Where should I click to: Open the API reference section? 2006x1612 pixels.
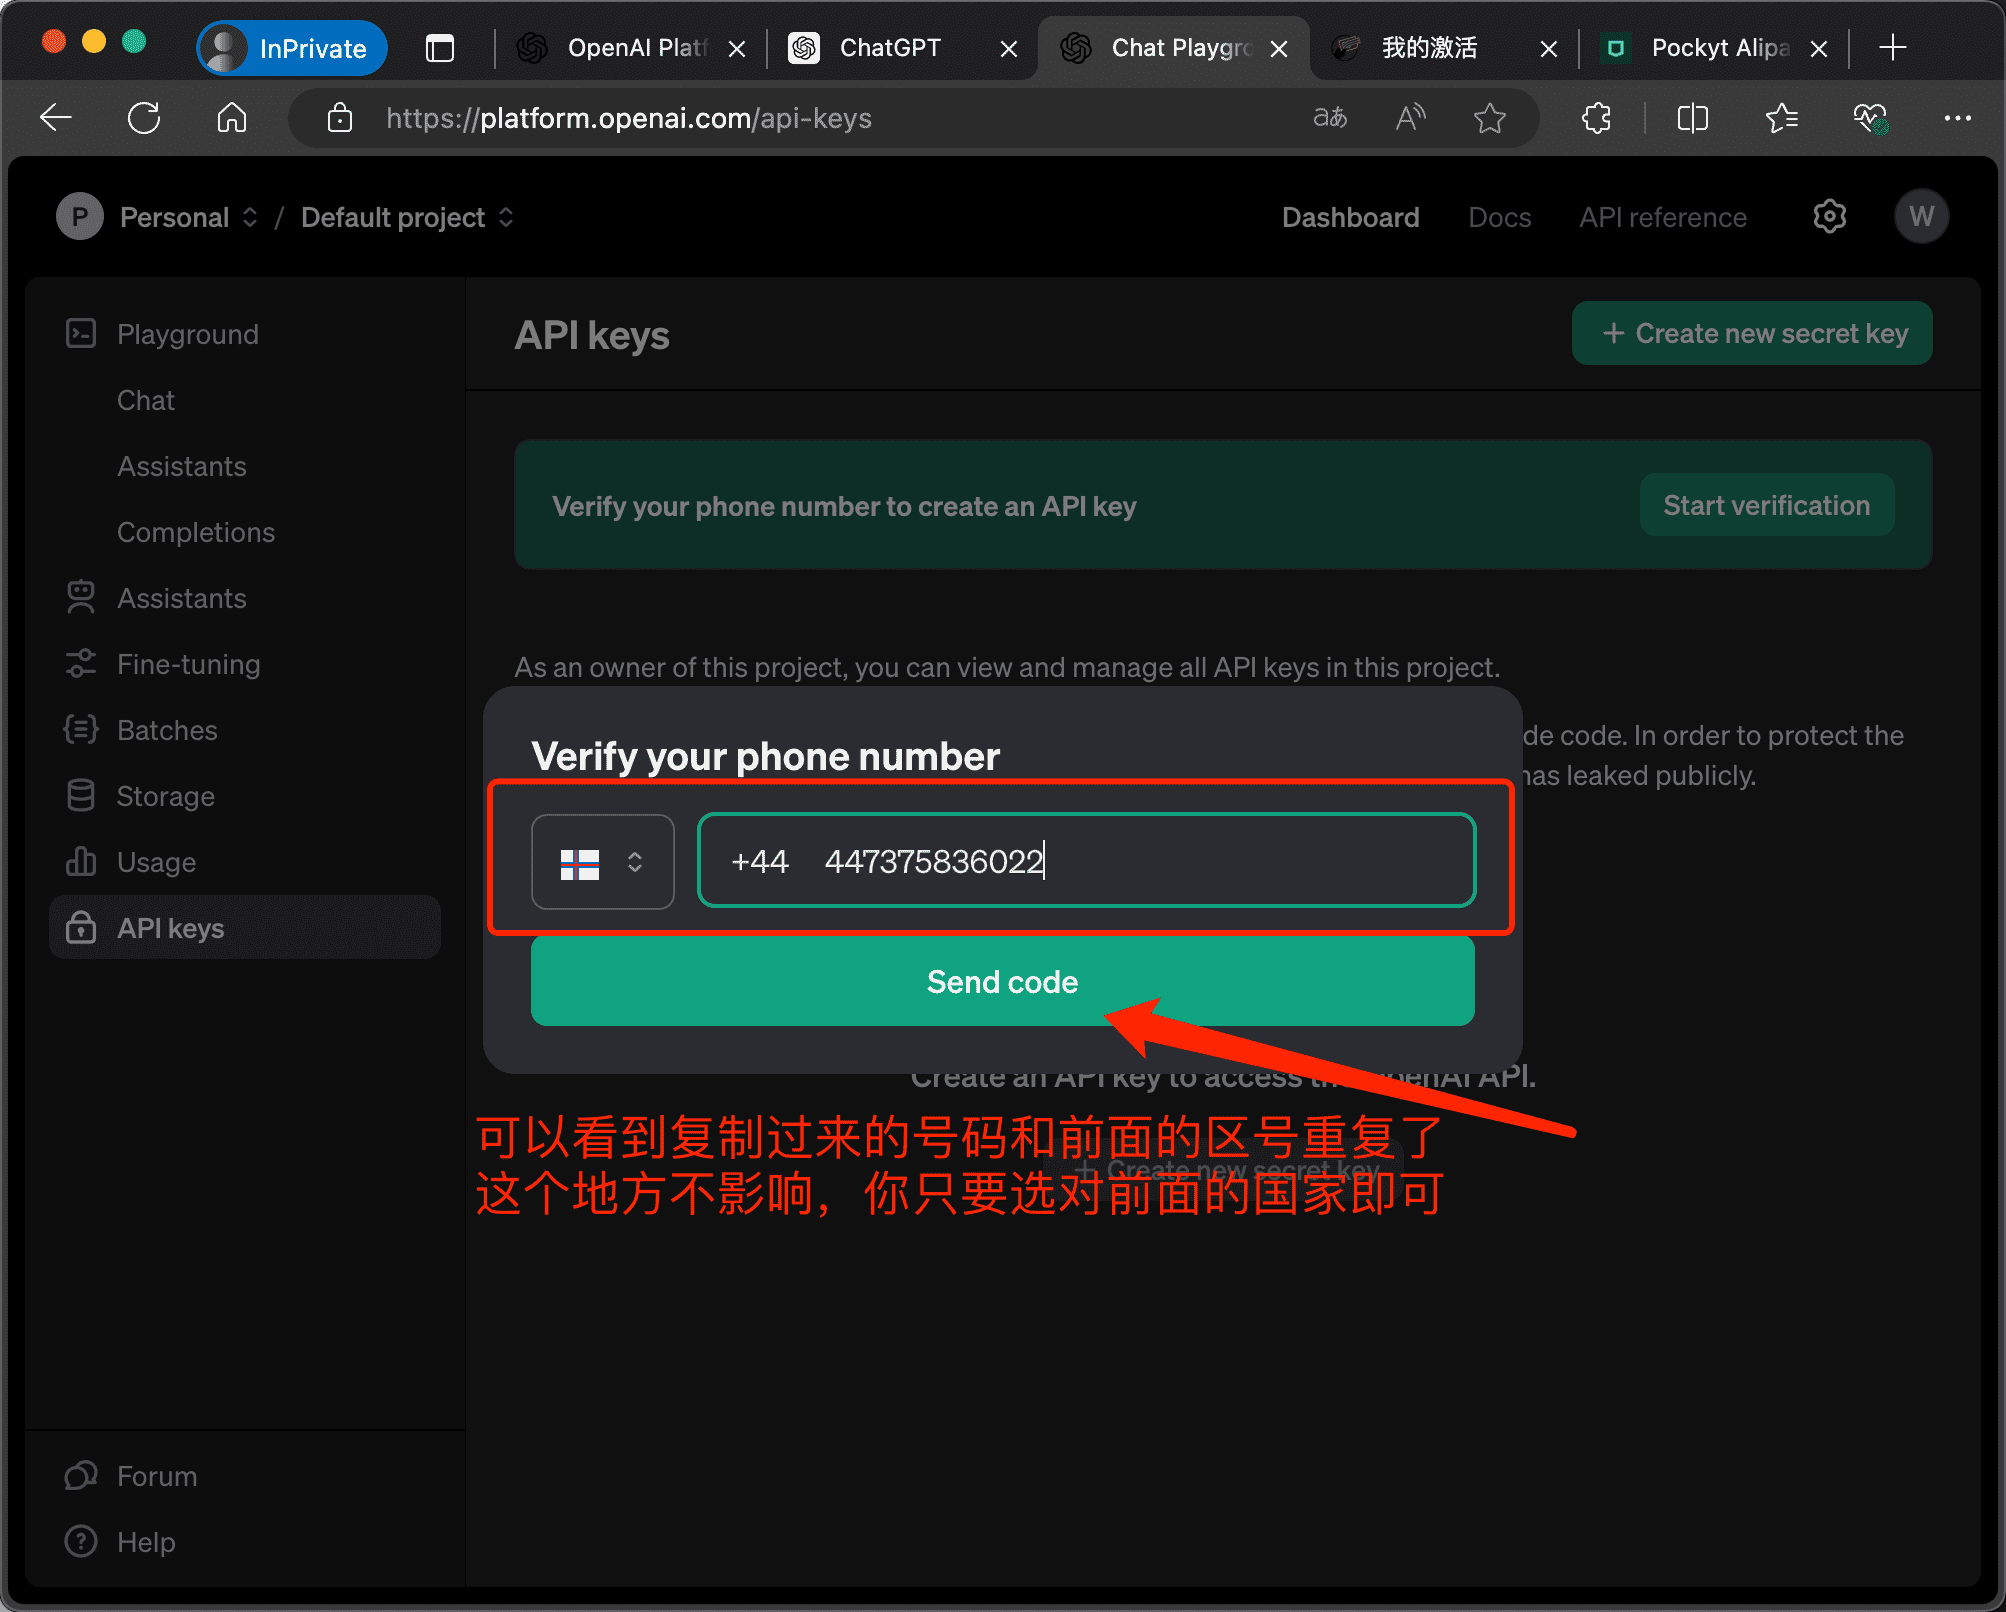[1663, 217]
